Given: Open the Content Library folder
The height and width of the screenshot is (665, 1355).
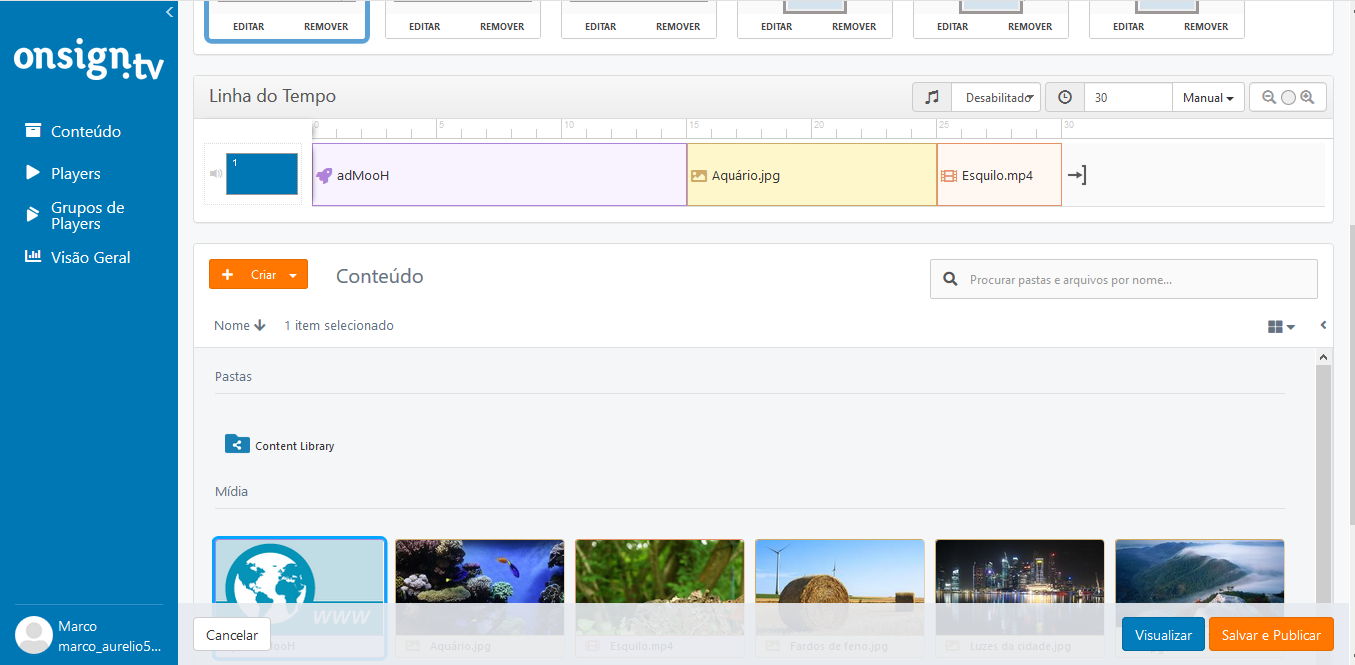Looking at the screenshot, I should 280,445.
